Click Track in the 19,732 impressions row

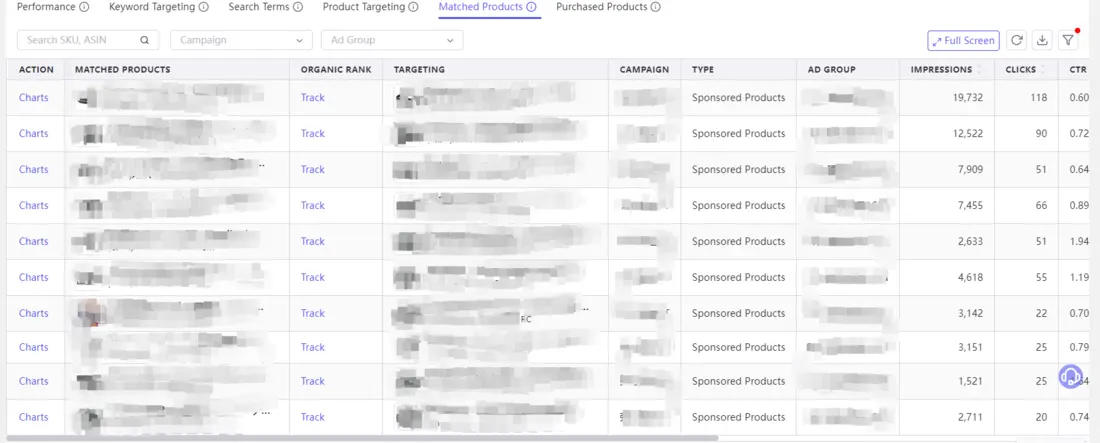tap(313, 98)
